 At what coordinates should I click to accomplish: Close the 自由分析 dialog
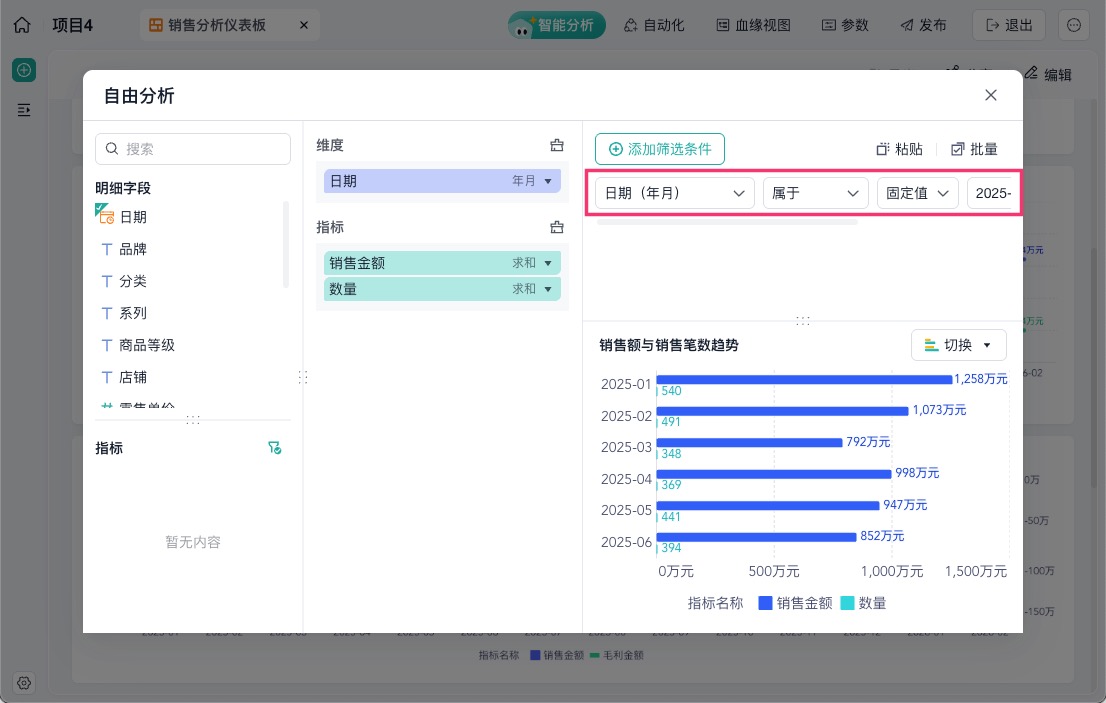click(990, 95)
